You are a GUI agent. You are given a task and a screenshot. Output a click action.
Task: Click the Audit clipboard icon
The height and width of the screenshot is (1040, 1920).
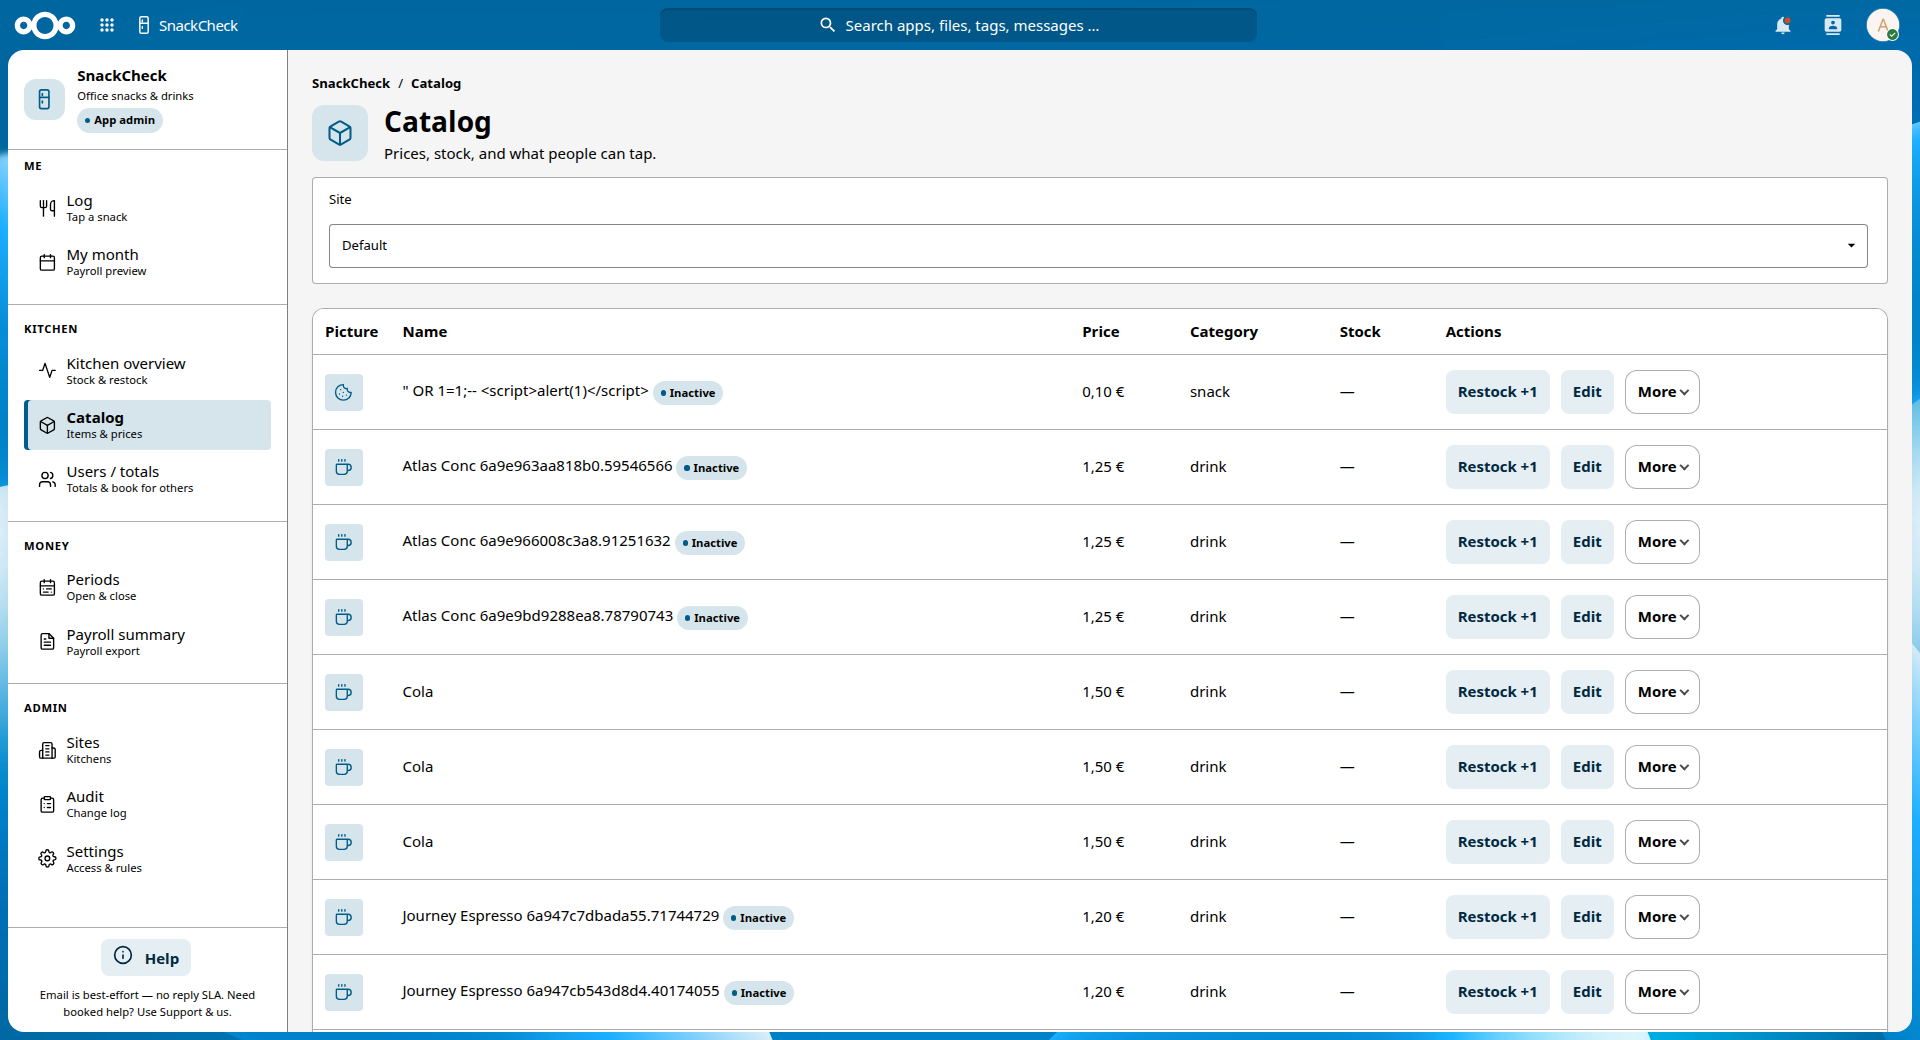47,804
